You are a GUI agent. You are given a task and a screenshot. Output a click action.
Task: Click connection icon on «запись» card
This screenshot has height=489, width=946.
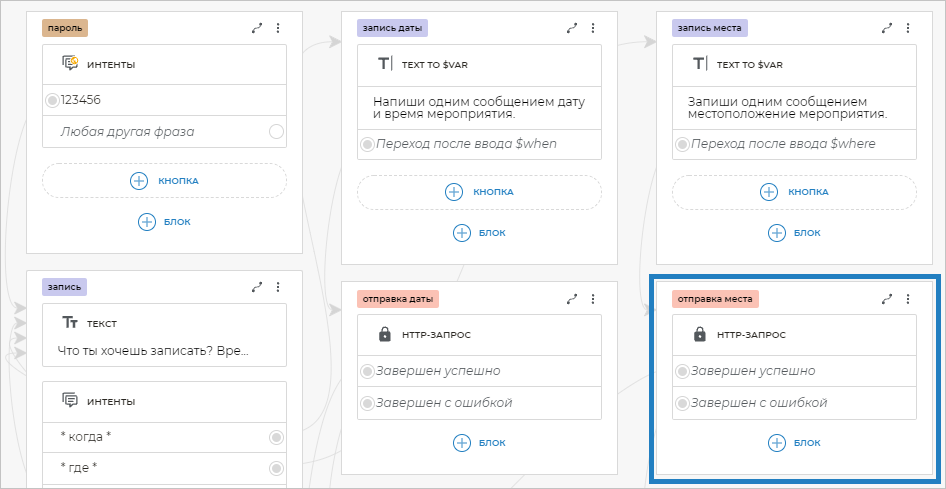(x=257, y=287)
